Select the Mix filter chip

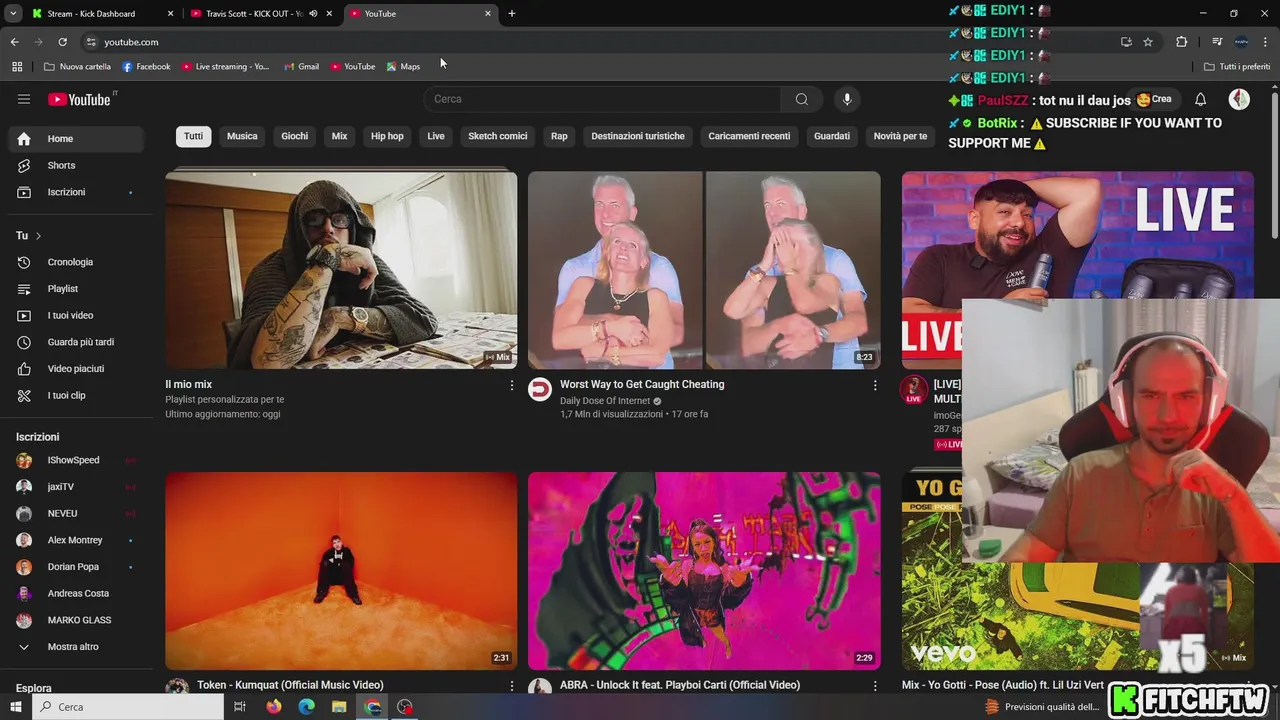[x=340, y=136]
